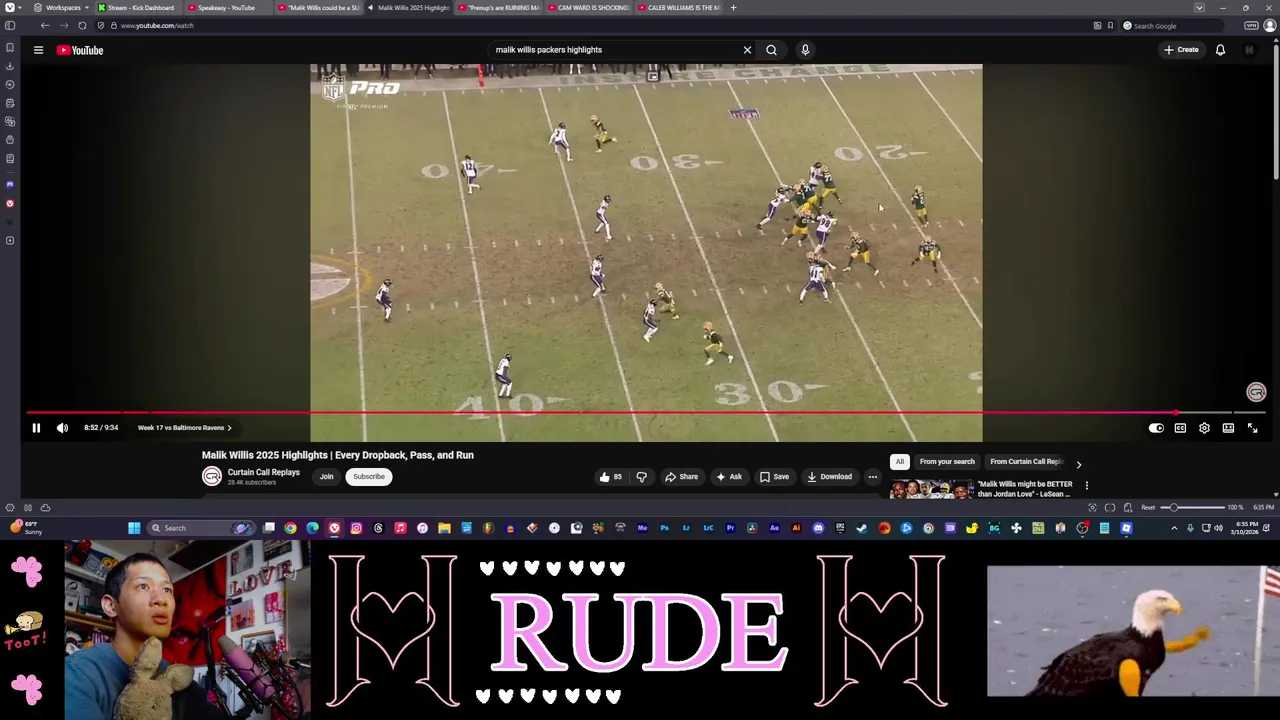Select the From Curtain Call Replays chip
1280x720 pixels.
pos(1025,462)
